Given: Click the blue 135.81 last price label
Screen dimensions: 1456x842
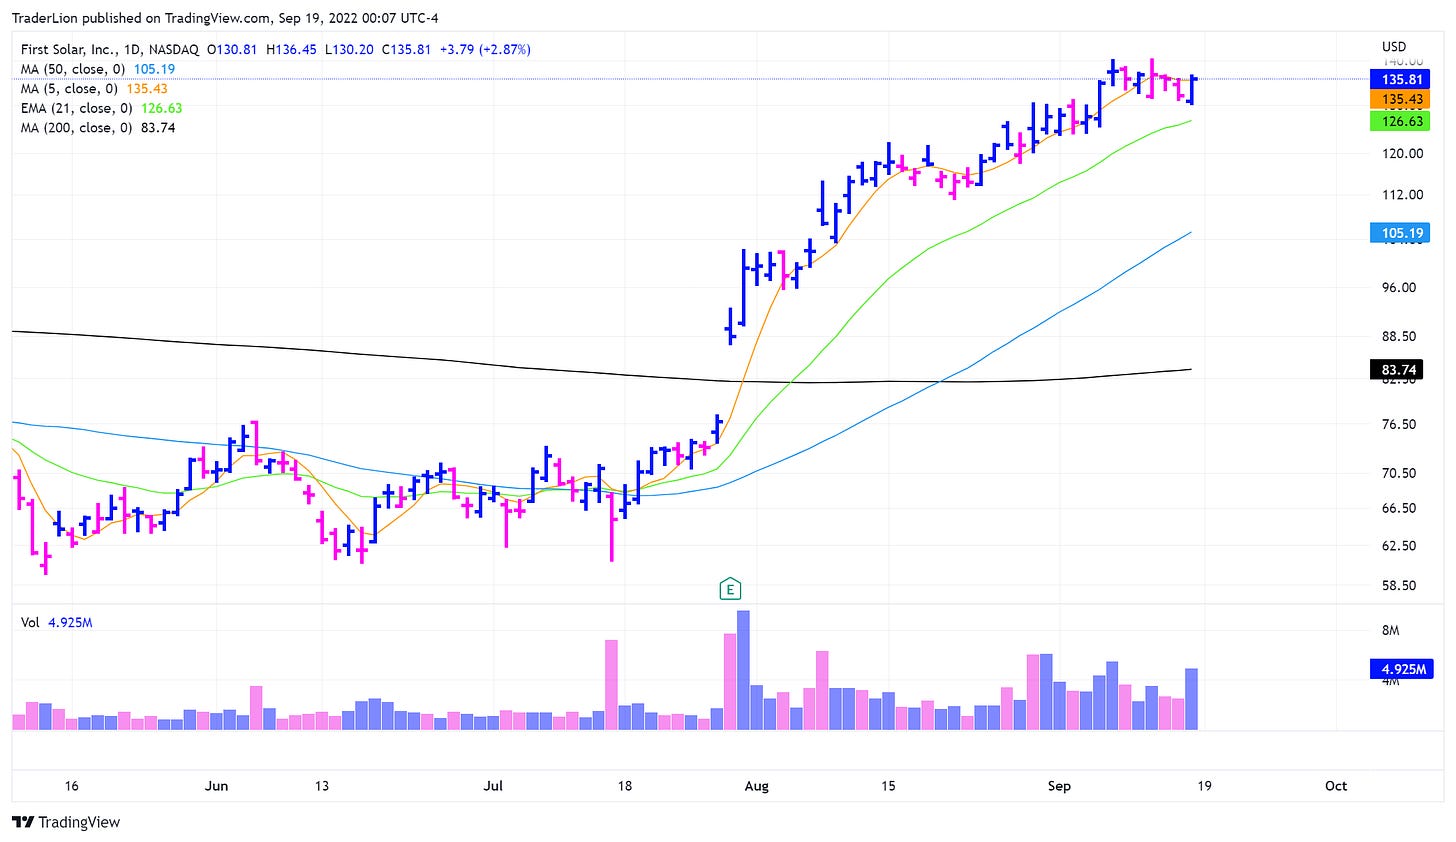Looking at the screenshot, I should [1402, 79].
